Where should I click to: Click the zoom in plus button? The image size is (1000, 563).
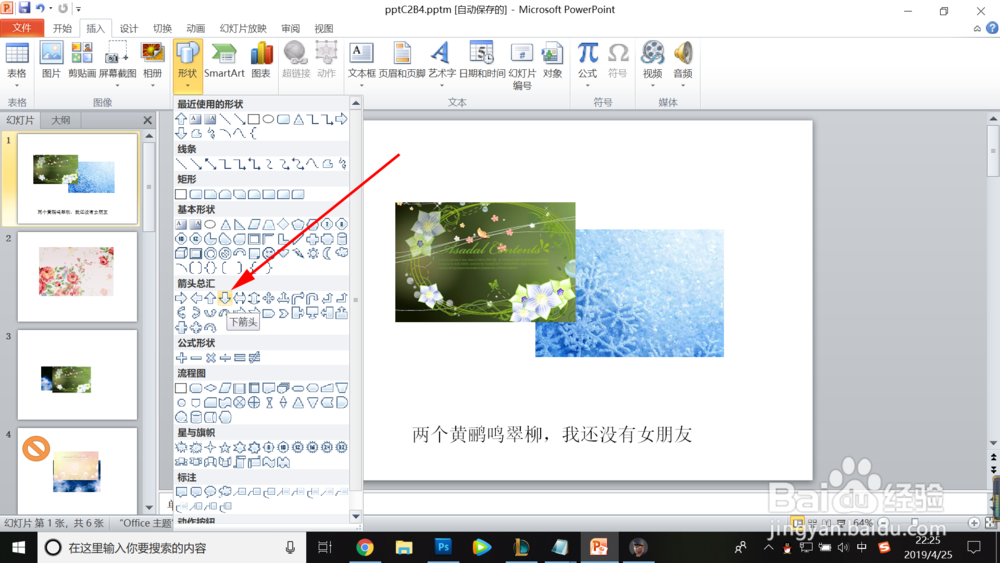point(974,523)
